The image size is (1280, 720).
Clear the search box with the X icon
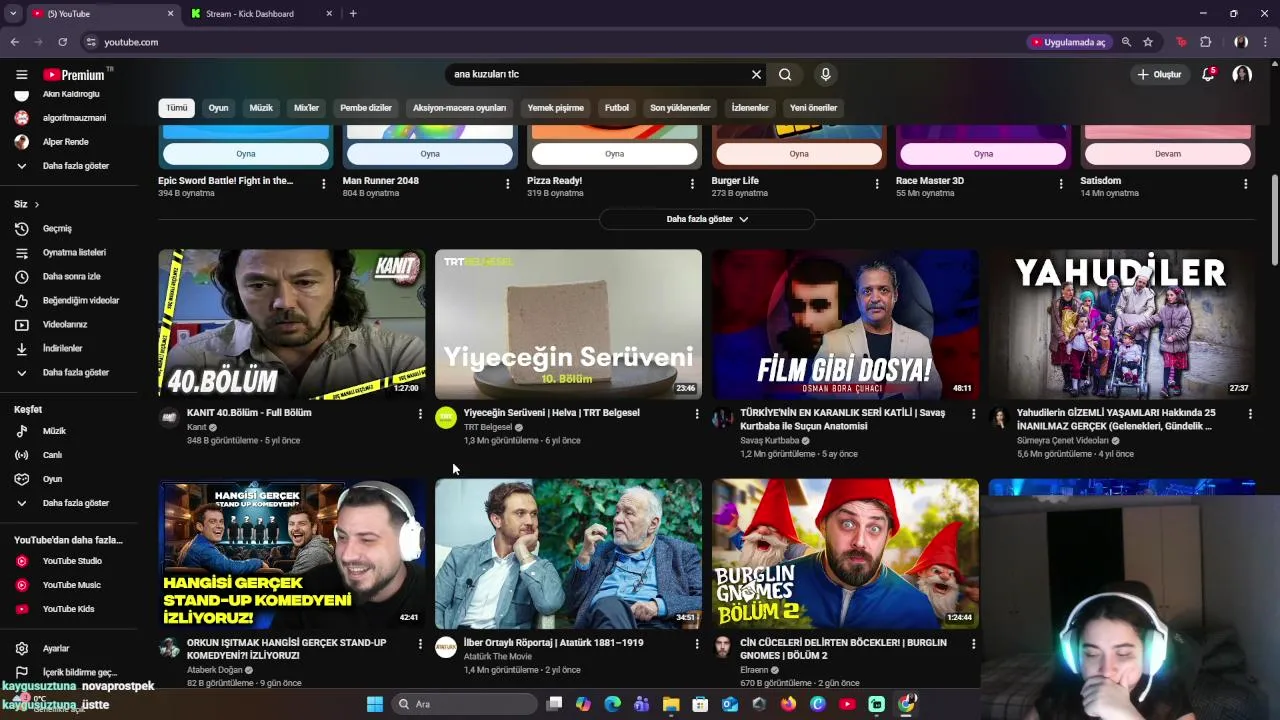point(756,74)
